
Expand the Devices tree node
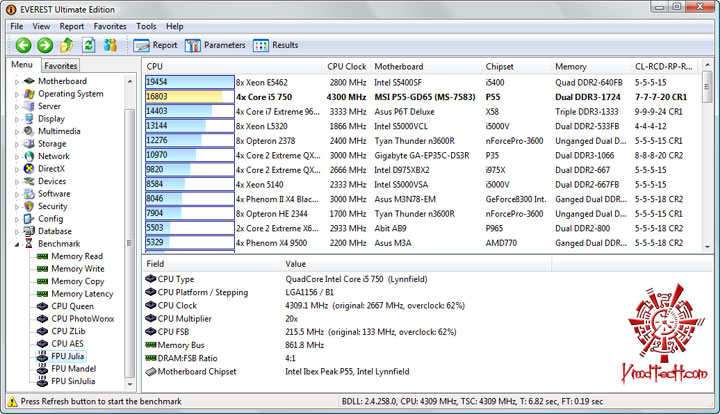coord(17,182)
